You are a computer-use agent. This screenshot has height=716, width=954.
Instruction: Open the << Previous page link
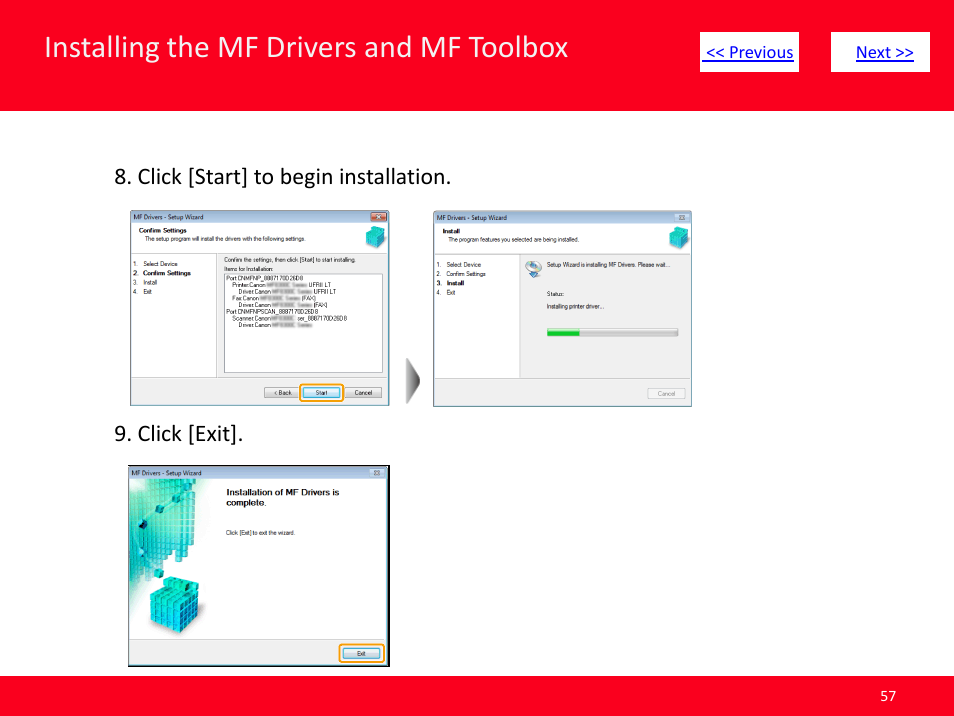click(x=749, y=52)
